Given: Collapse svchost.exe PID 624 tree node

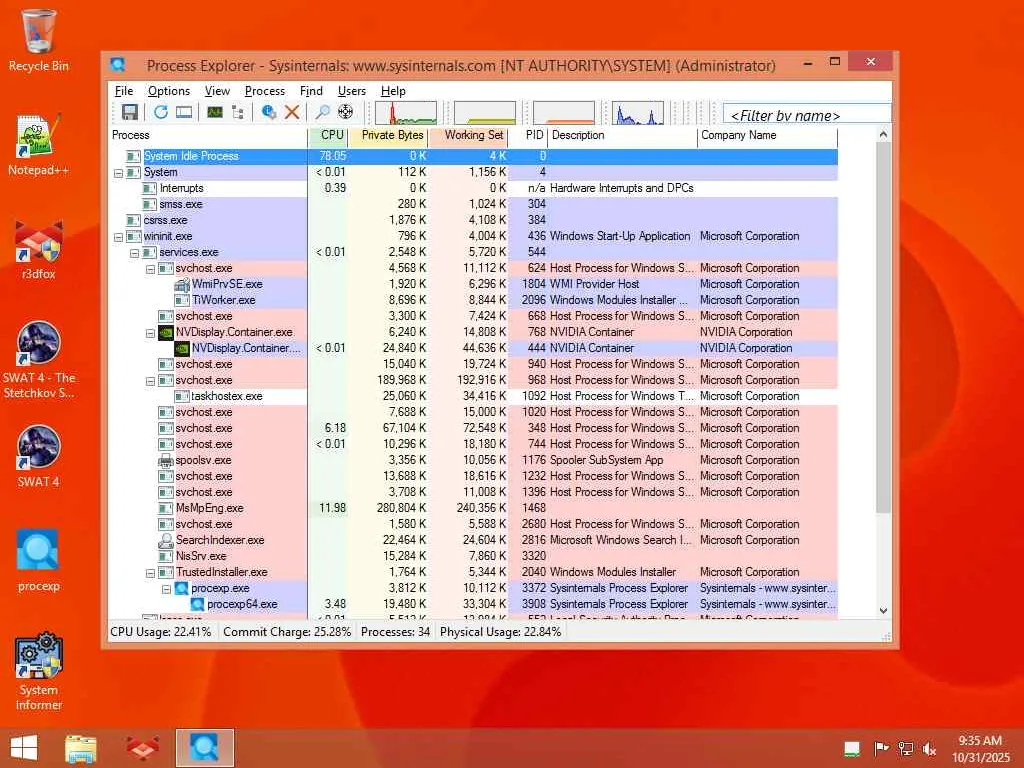Looking at the screenshot, I should (x=150, y=269).
